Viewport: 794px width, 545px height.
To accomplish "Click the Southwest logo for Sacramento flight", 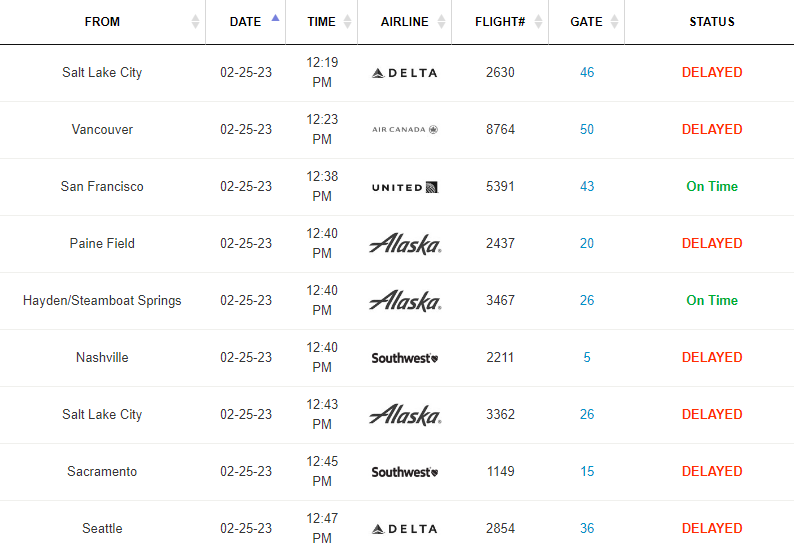I will click(404, 472).
